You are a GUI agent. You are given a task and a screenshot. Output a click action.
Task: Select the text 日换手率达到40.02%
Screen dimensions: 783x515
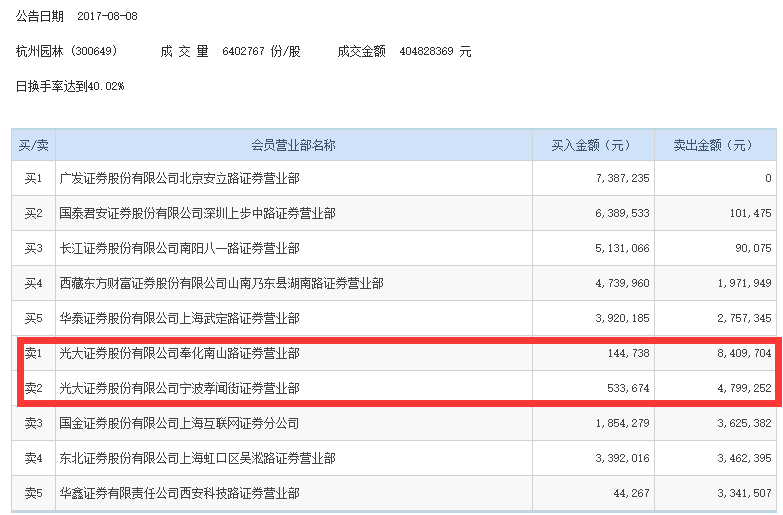(x=70, y=86)
